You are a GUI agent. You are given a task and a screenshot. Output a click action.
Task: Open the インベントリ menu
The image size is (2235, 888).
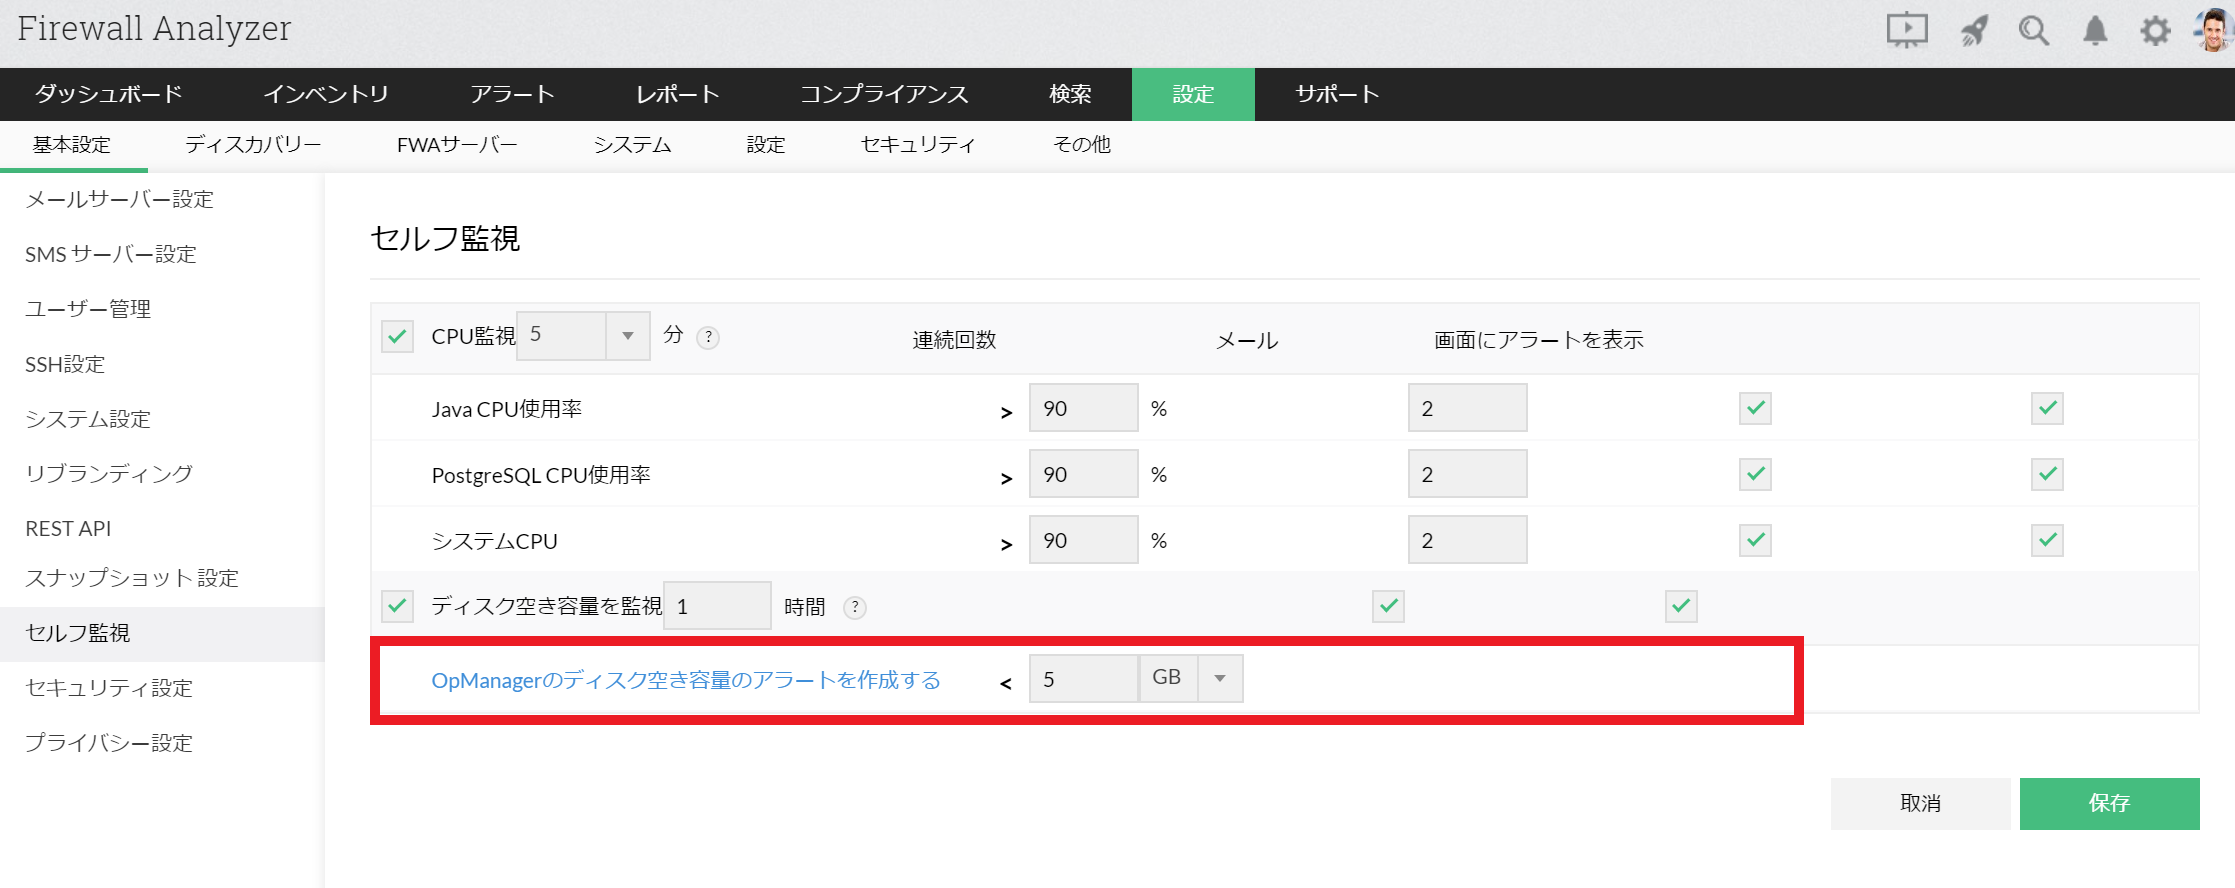coord(326,94)
